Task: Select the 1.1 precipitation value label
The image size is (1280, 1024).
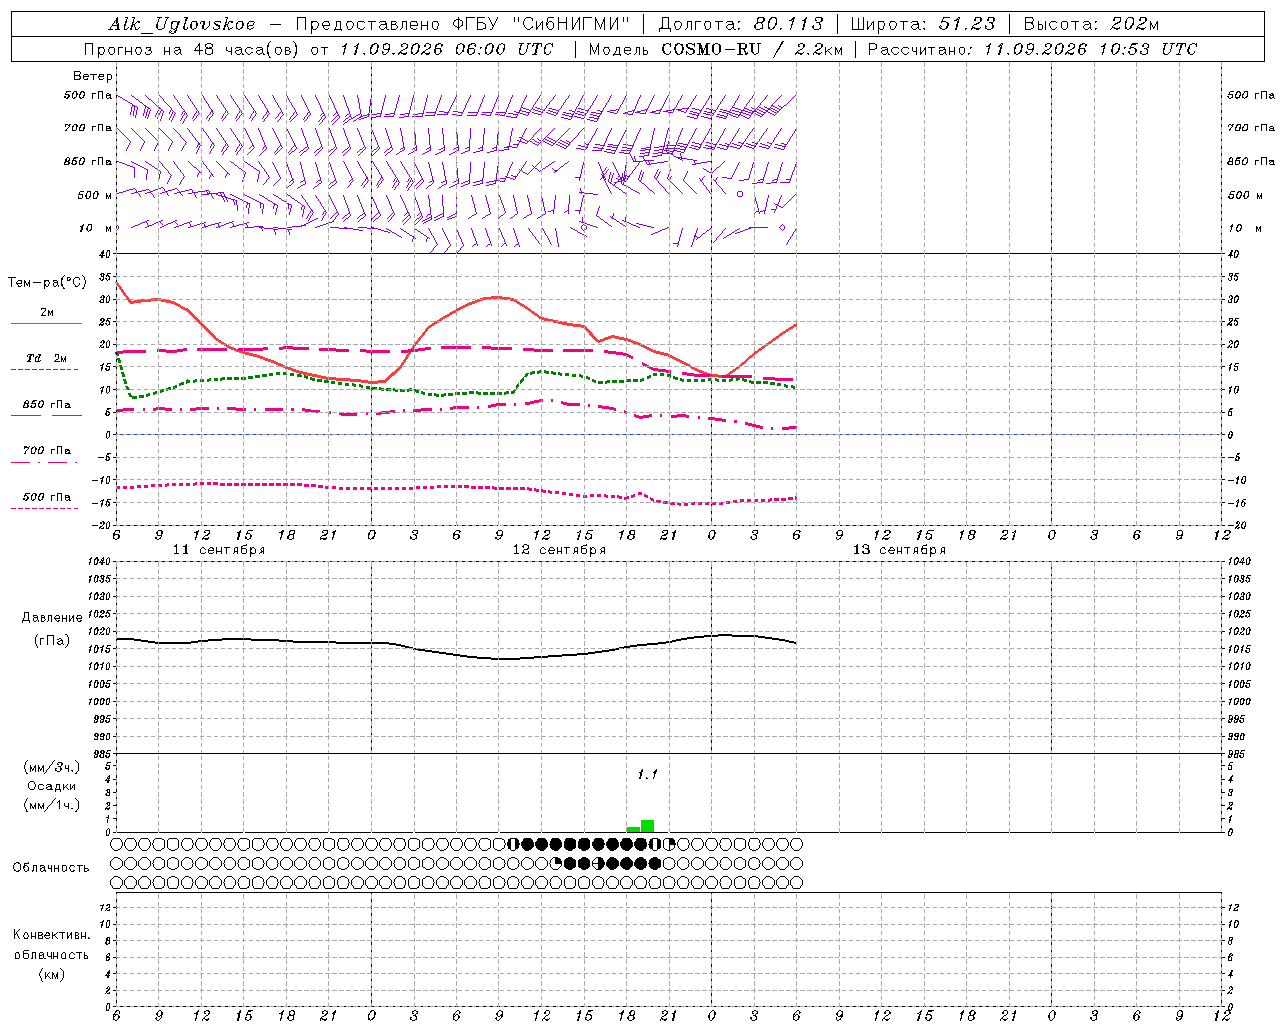Action: click(x=647, y=774)
